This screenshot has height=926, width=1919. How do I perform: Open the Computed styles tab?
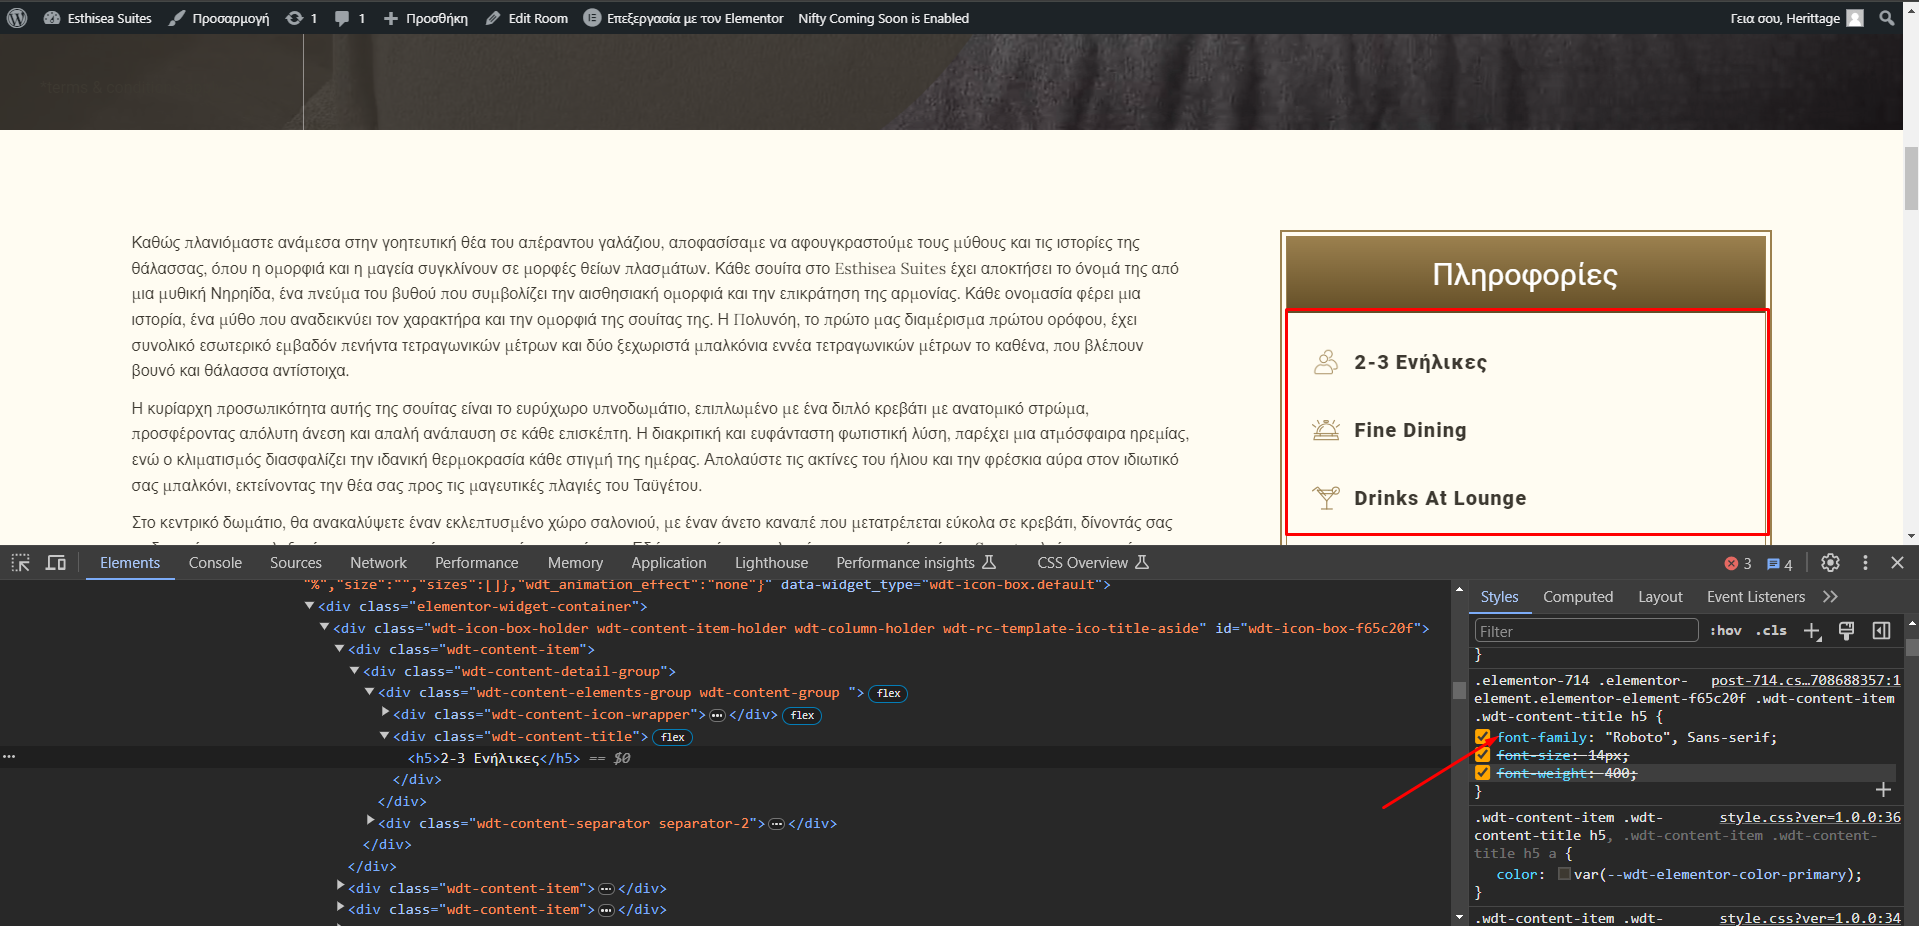pyautogui.click(x=1578, y=597)
